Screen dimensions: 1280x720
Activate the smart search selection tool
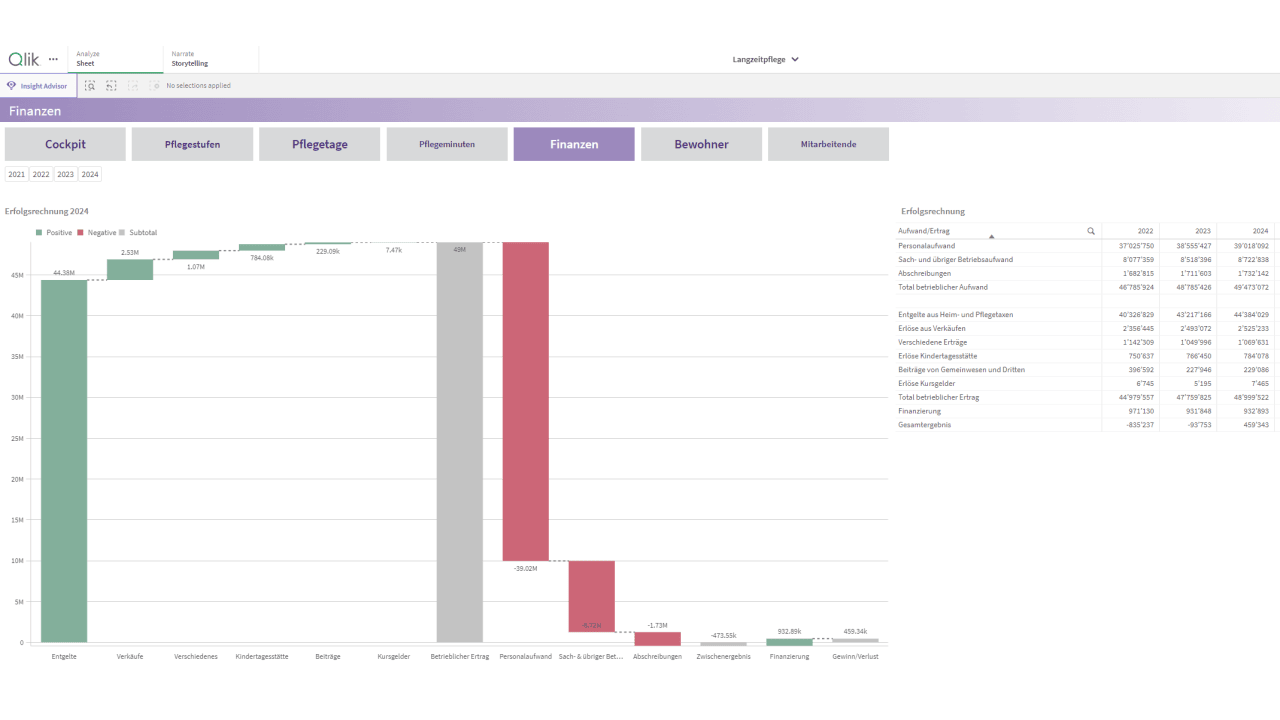(90, 86)
